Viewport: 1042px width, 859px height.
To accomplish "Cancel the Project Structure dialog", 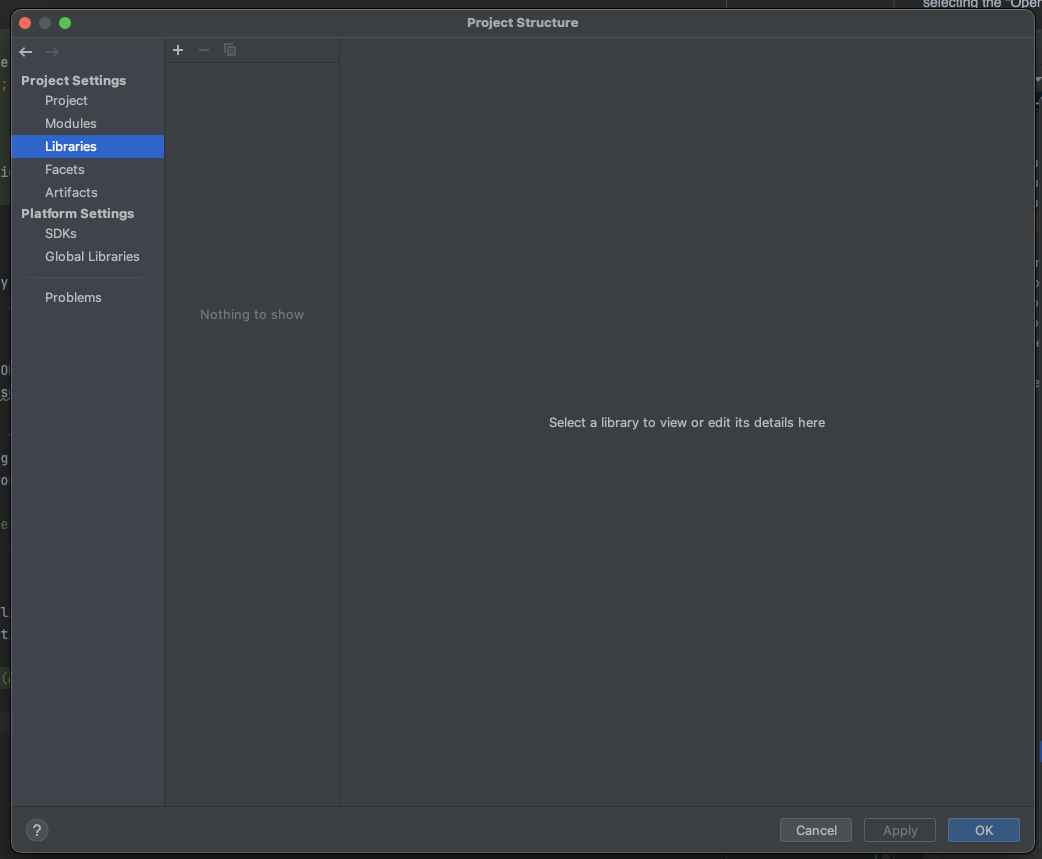I will coord(815,830).
